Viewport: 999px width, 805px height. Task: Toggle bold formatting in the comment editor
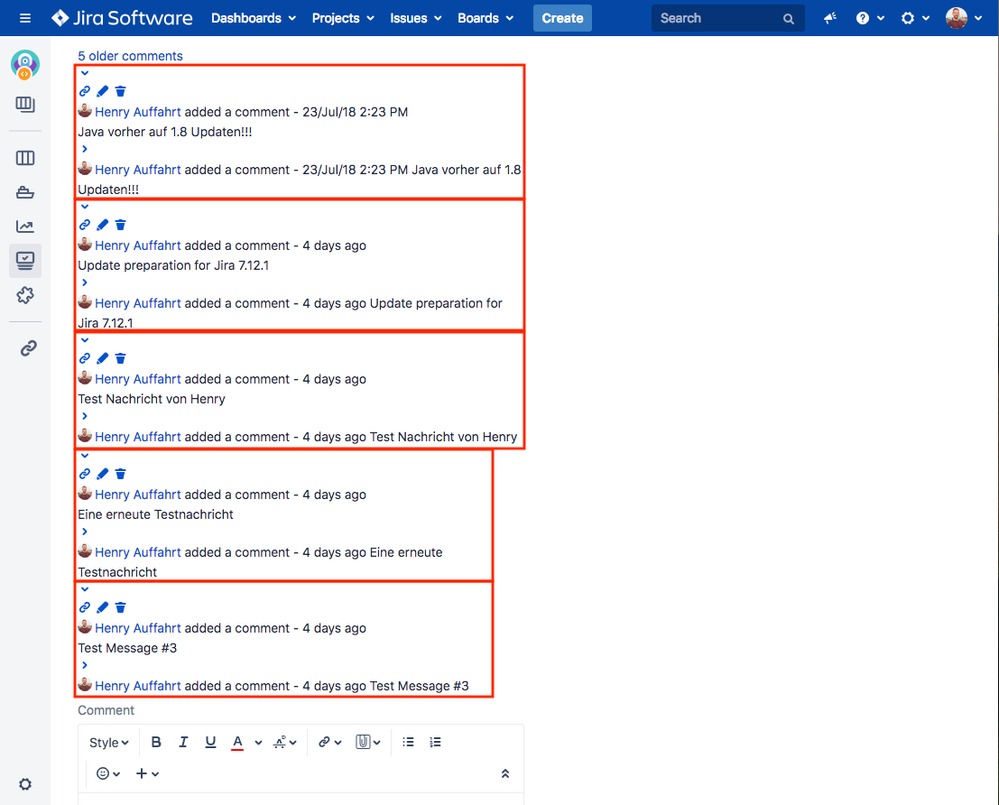156,742
